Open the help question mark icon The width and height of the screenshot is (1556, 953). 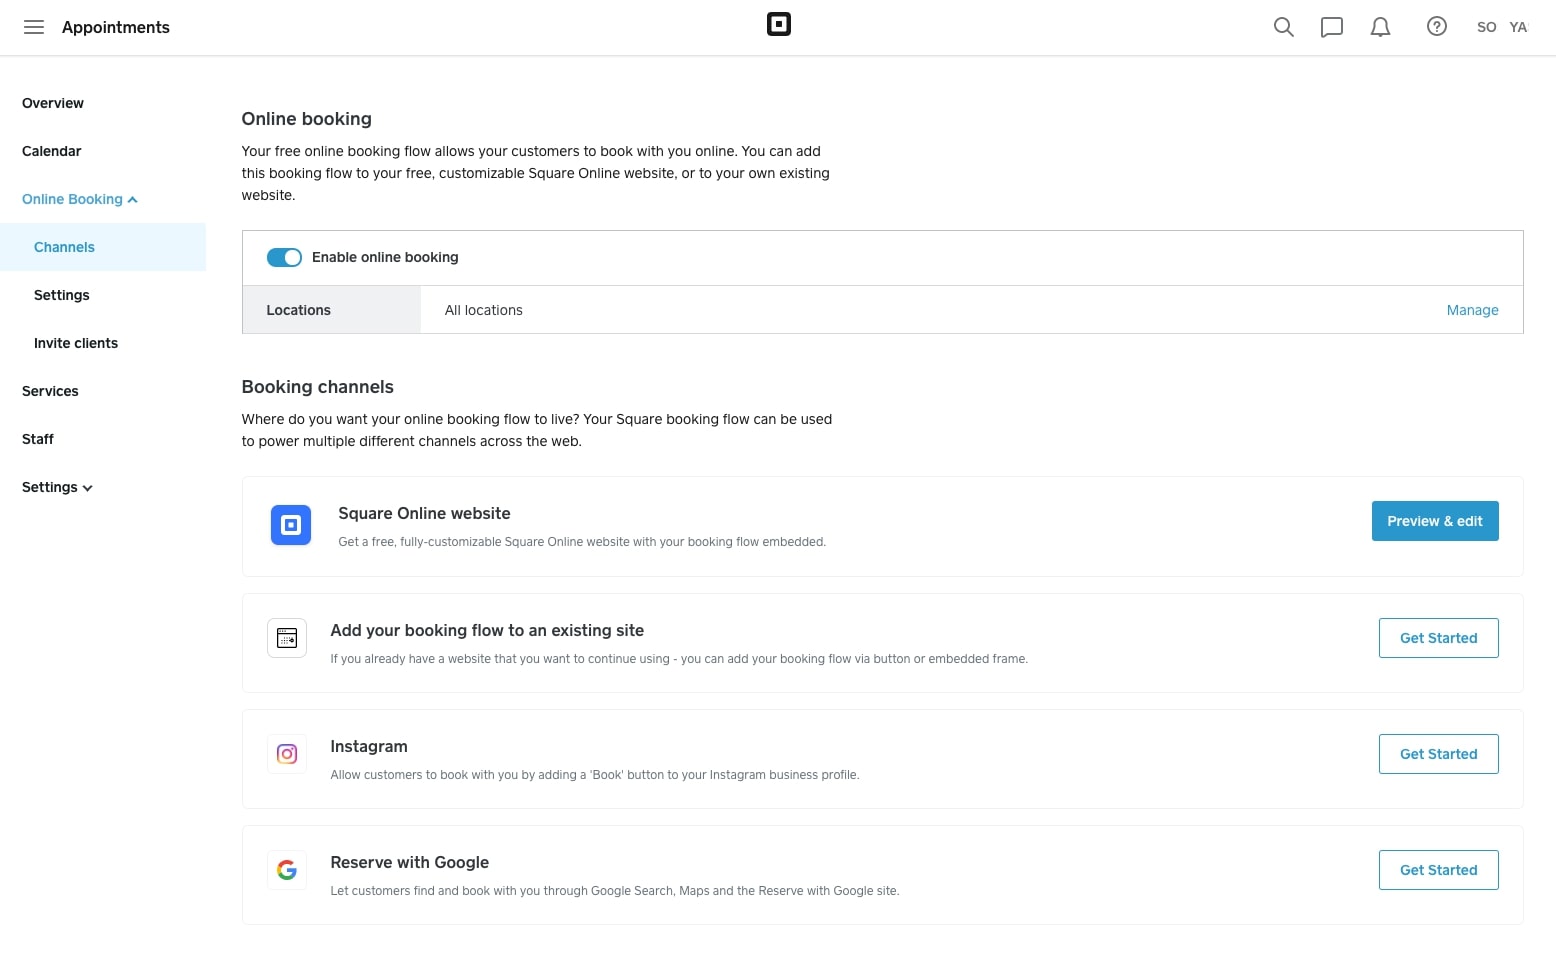[1436, 27]
